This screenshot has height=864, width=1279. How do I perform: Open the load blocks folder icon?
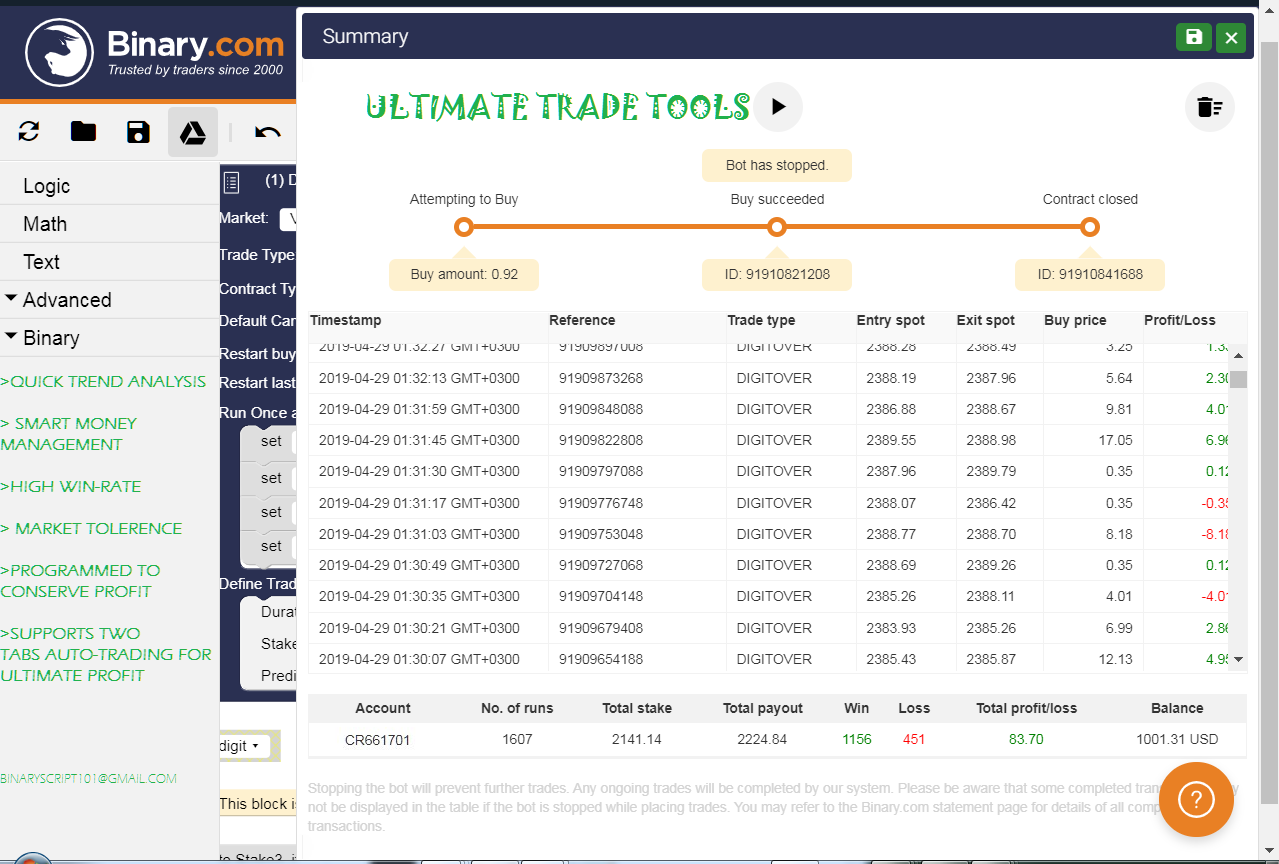pos(83,131)
